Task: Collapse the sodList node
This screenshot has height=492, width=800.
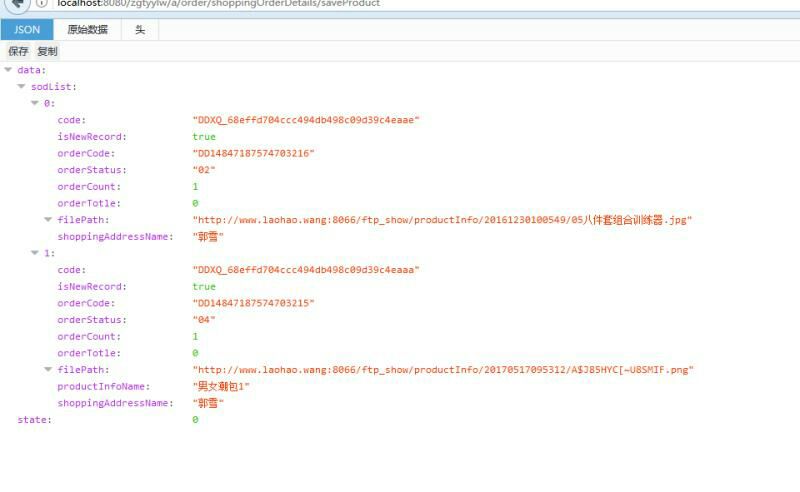Action: tap(22, 87)
